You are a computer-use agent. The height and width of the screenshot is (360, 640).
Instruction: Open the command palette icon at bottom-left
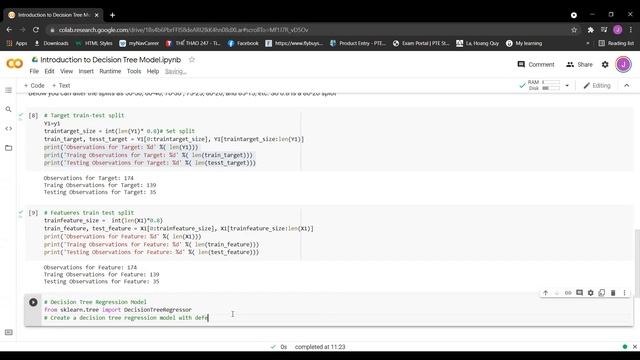click(9, 332)
